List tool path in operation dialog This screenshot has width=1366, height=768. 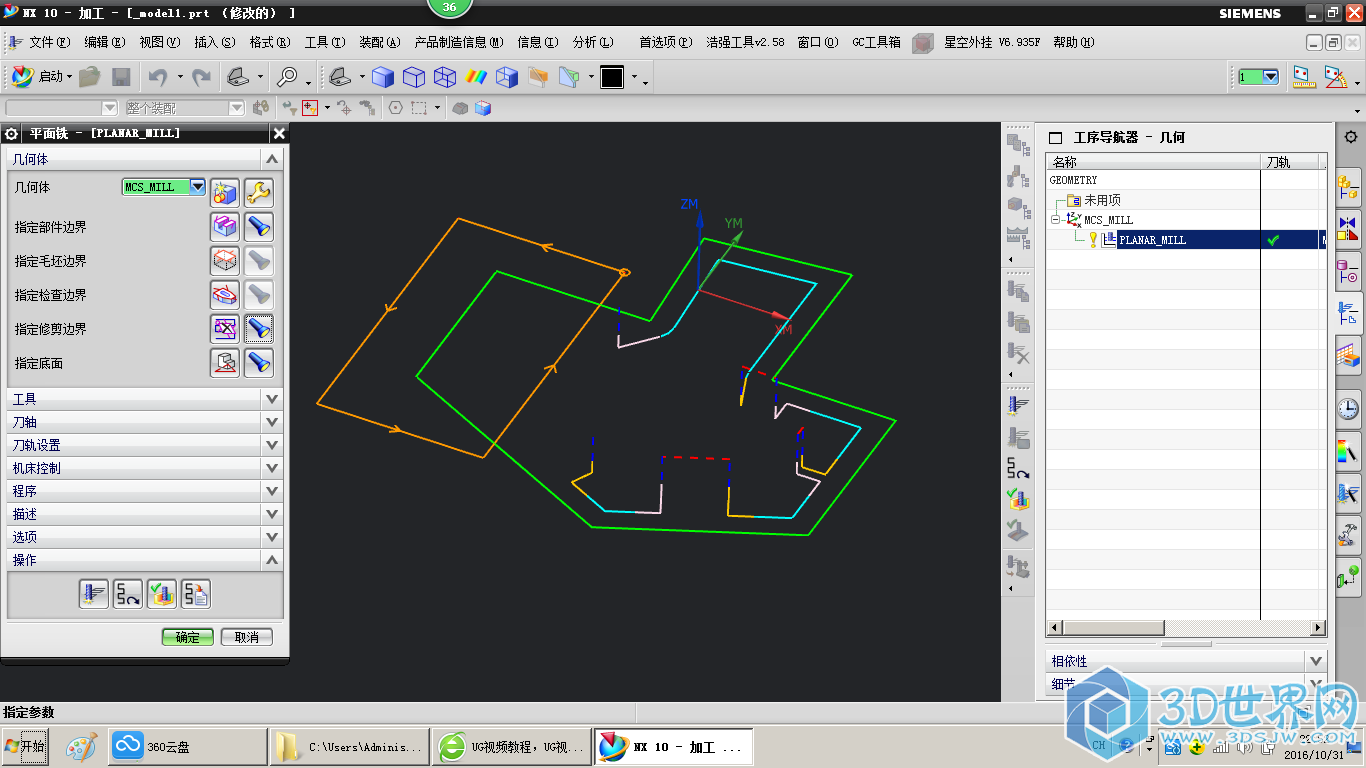click(196, 594)
